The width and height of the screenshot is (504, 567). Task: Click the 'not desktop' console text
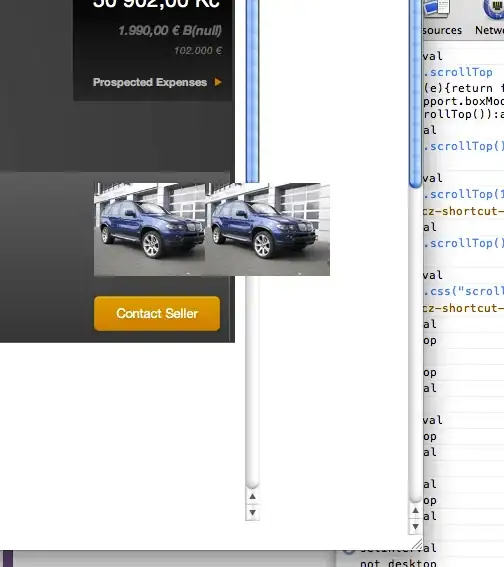click(x=398, y=563)
